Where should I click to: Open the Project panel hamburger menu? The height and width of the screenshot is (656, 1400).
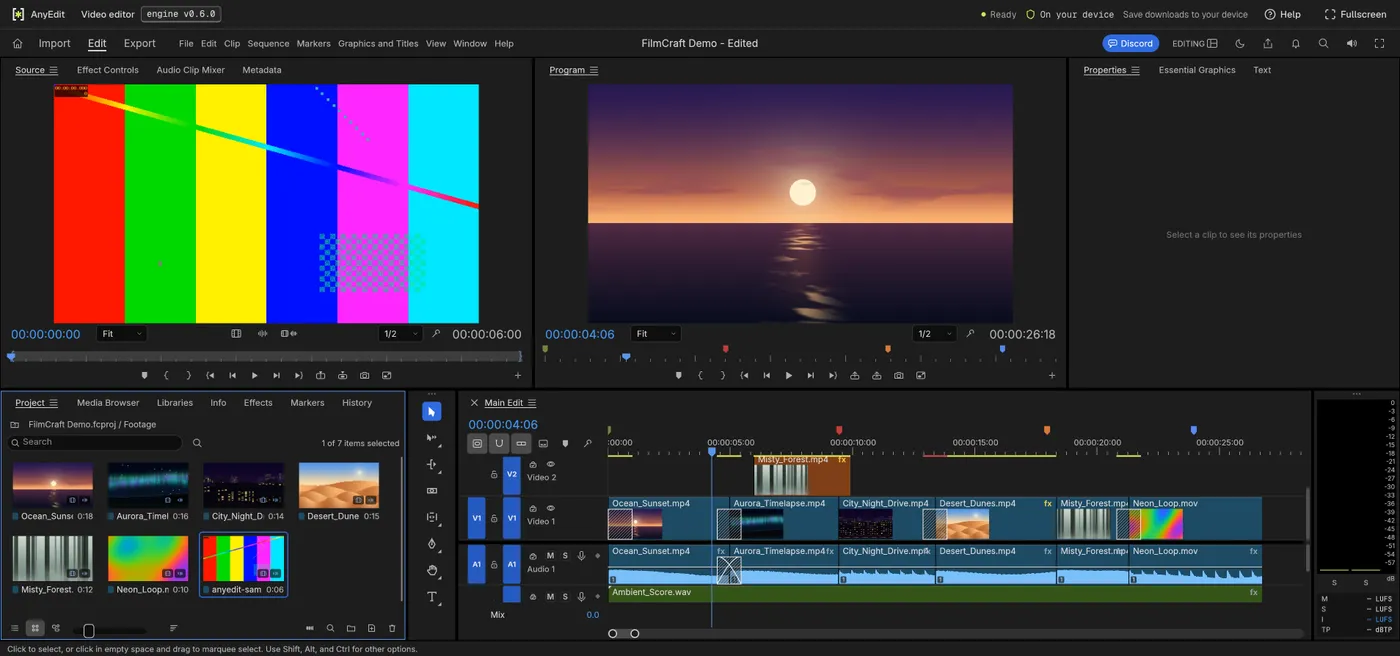53,403
